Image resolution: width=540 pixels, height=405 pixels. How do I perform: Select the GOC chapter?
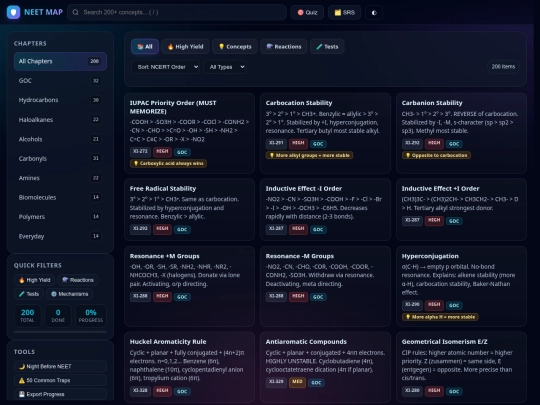[x=60, y=81]
